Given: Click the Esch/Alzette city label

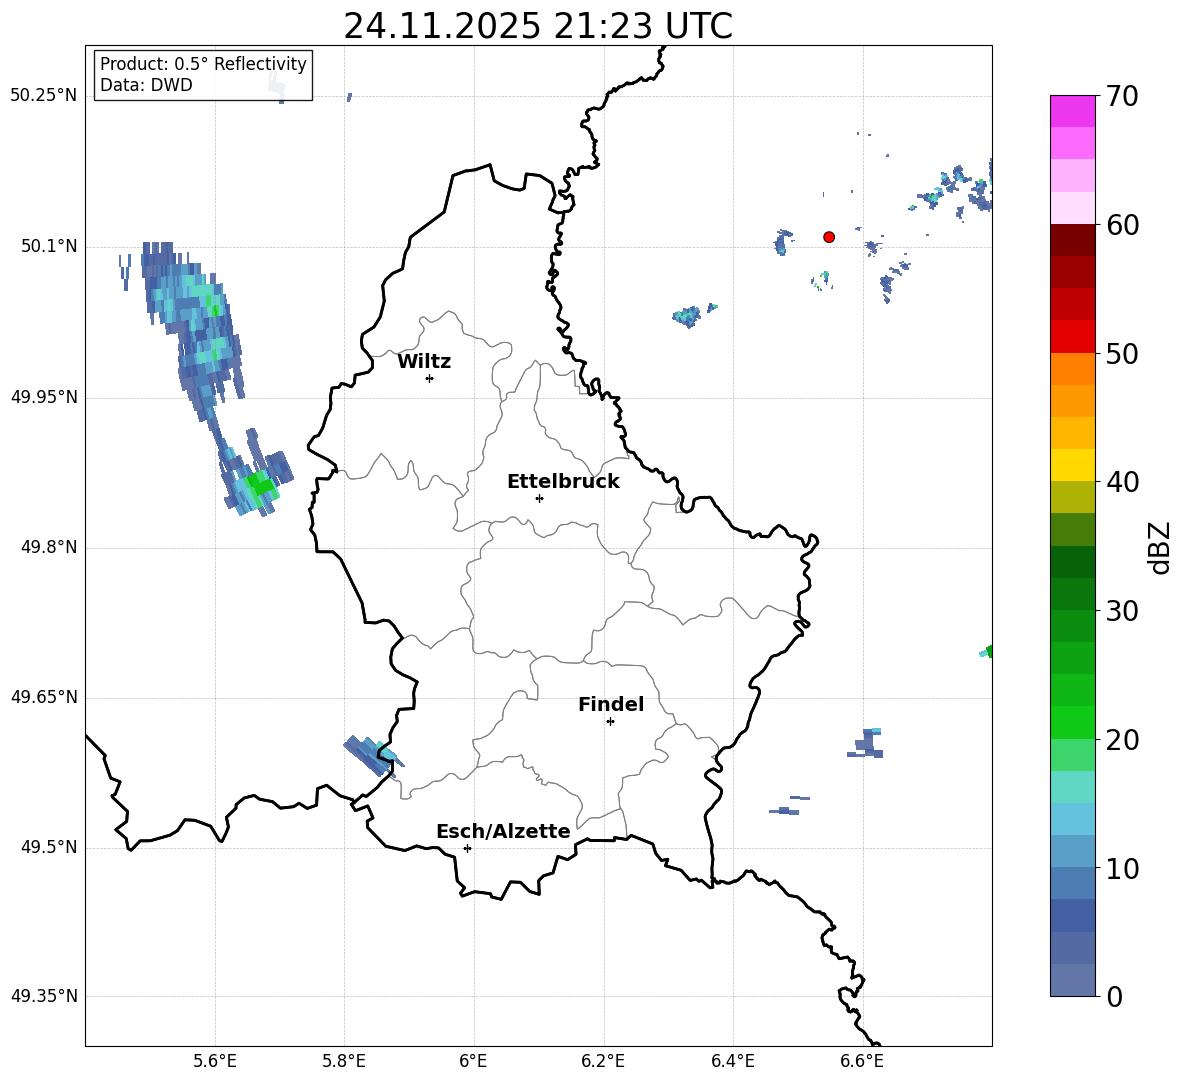Looking at the screenshot, I should 503,831.
